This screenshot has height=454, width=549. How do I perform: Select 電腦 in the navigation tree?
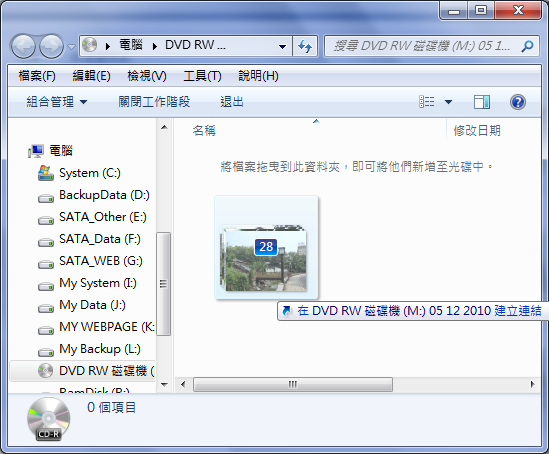pos(61,151)
